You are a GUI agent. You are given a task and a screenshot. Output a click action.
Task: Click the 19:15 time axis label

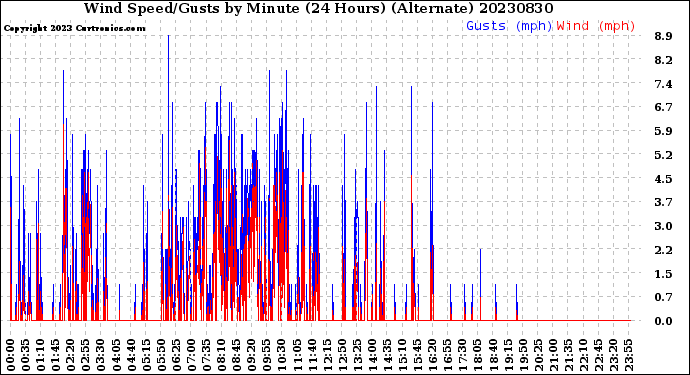pyautogui.click(x=508, y=355)
